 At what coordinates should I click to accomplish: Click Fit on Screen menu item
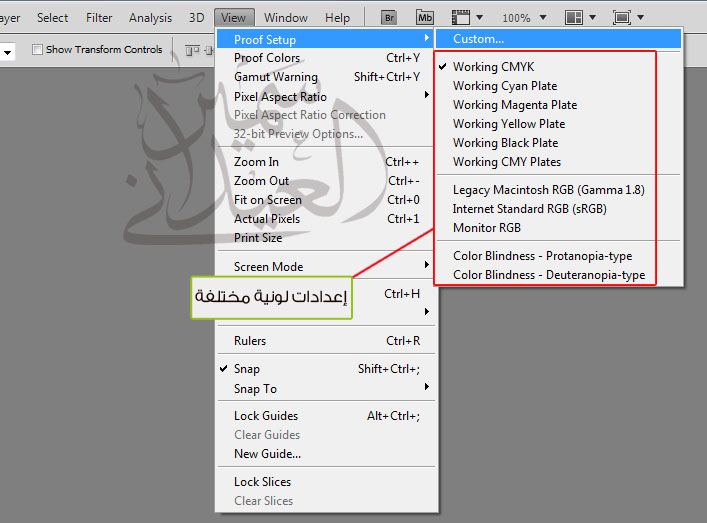click(x=270, y=200)
